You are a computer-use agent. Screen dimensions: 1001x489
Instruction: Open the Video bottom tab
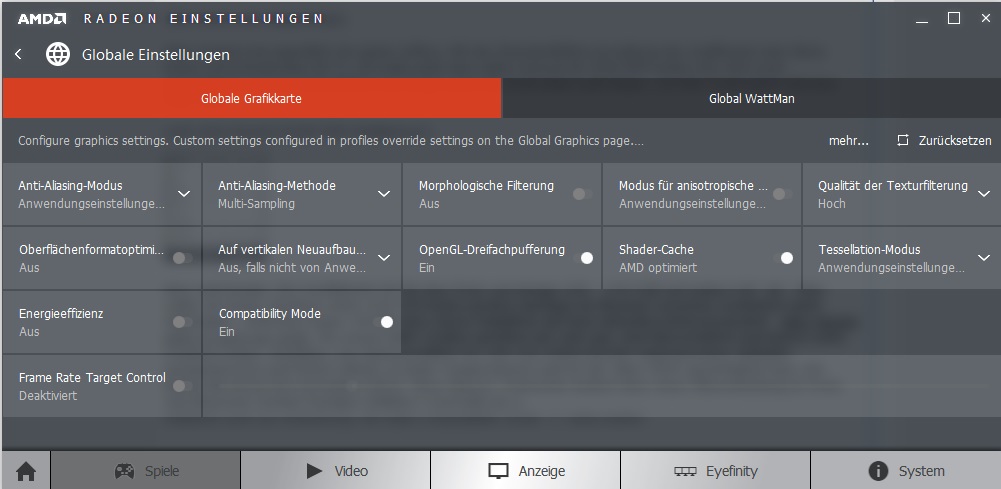pos(336,471)
